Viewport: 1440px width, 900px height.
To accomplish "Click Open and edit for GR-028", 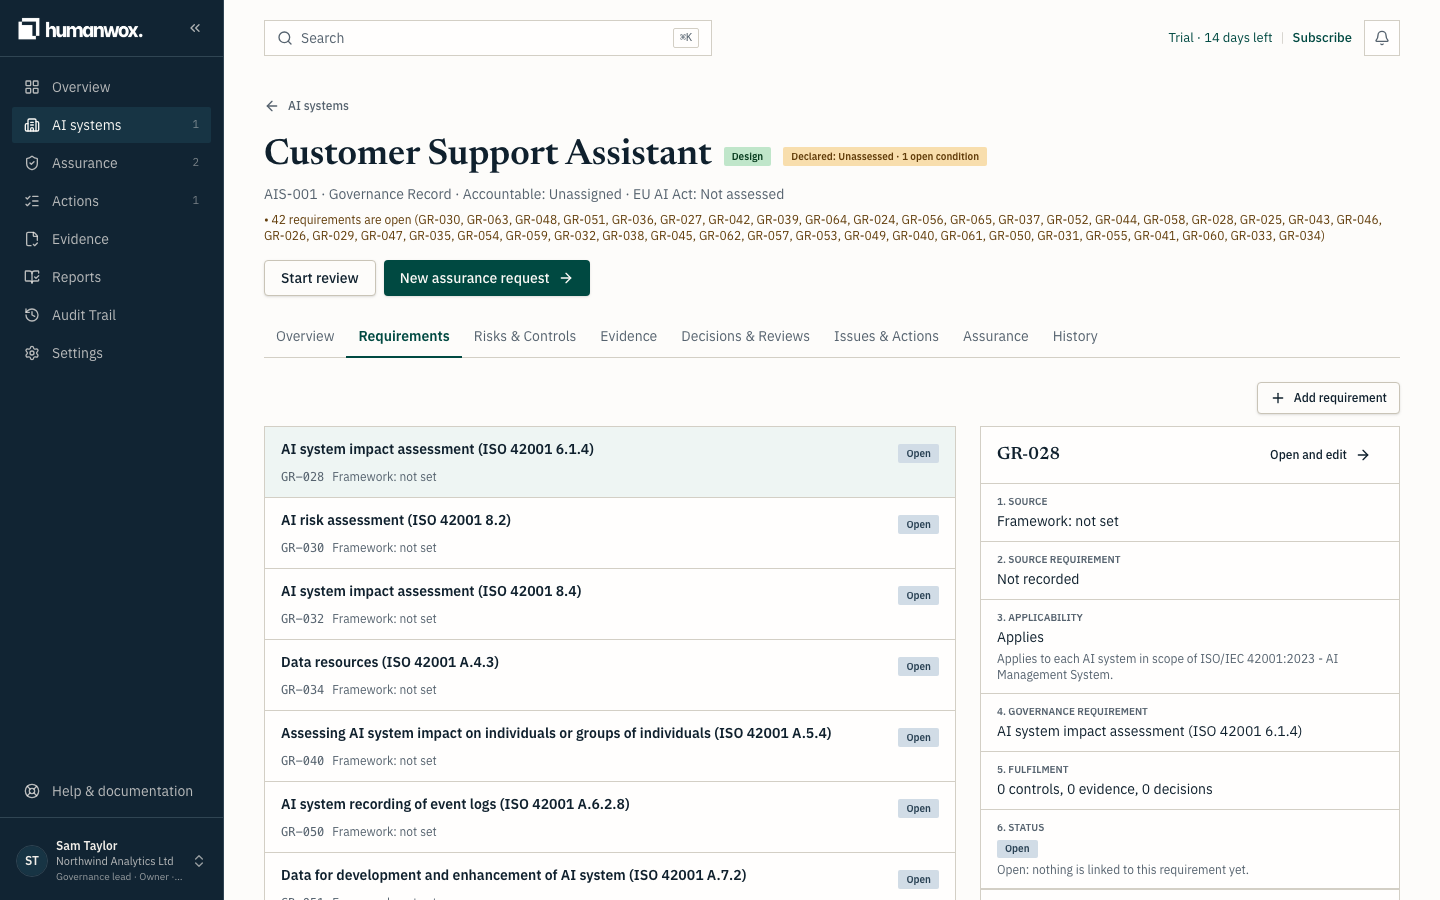I will pos(1320,455).
